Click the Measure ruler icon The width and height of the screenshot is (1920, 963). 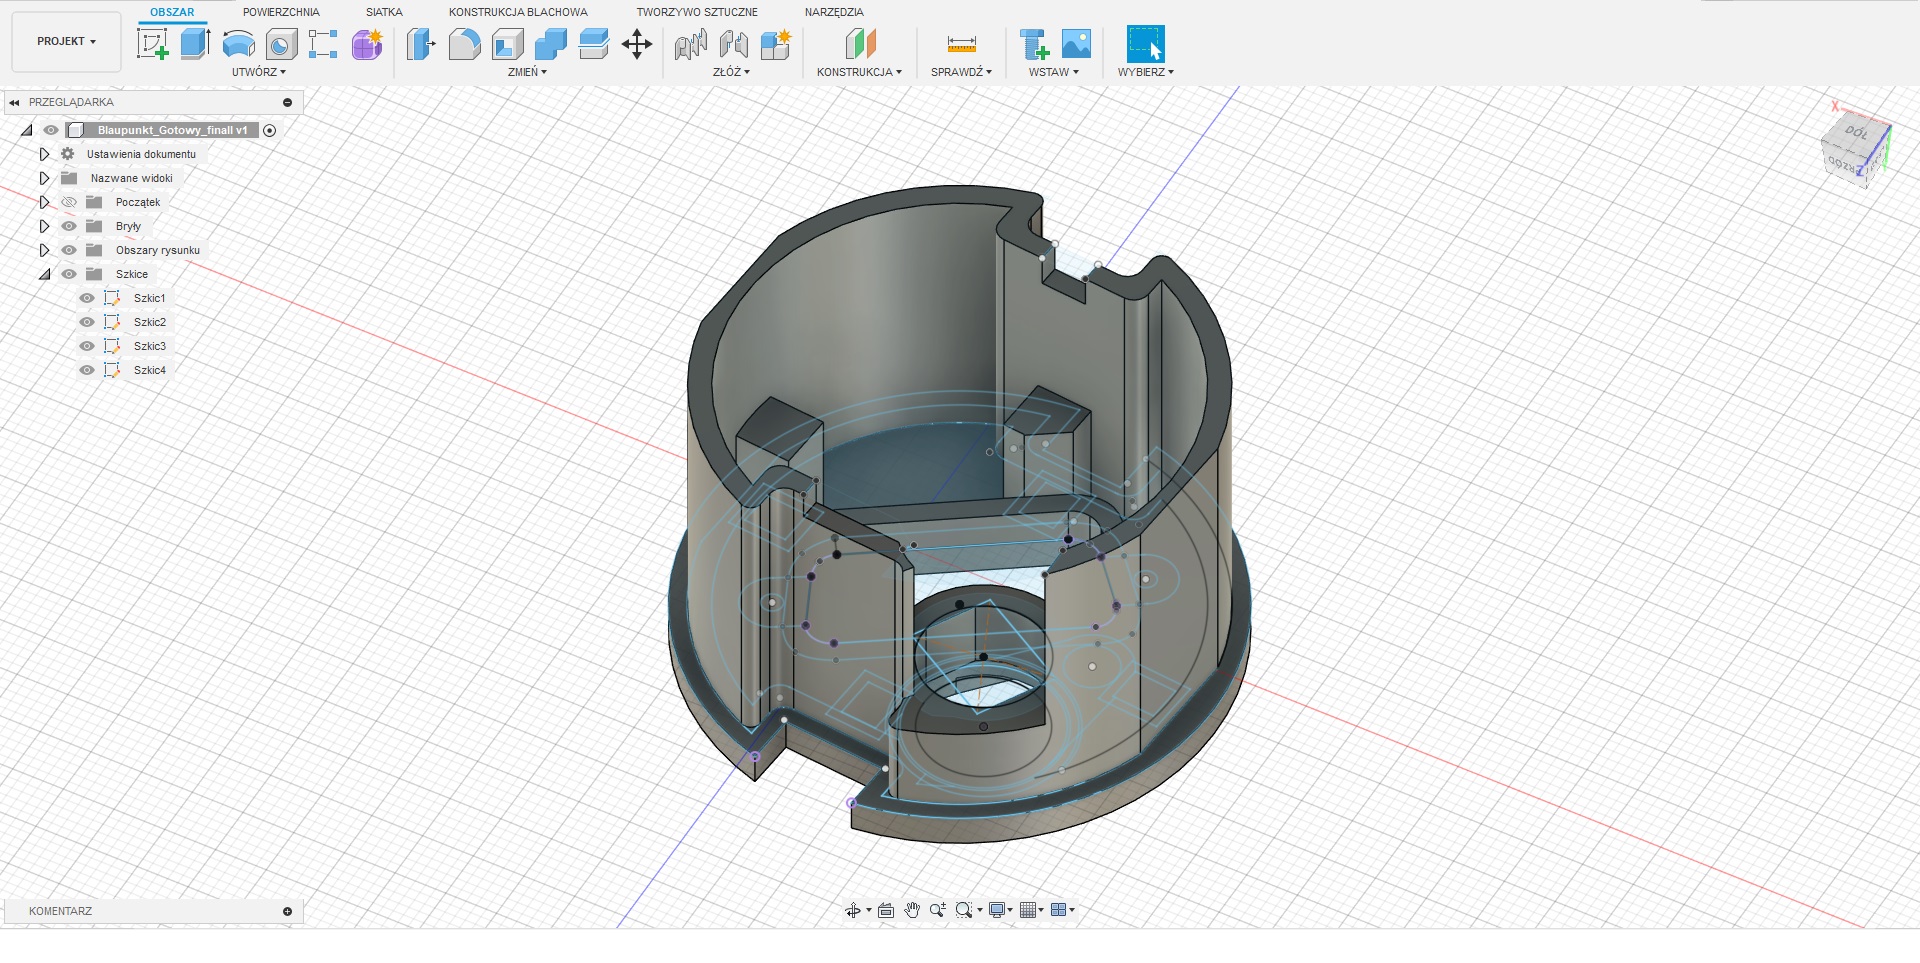961,44
